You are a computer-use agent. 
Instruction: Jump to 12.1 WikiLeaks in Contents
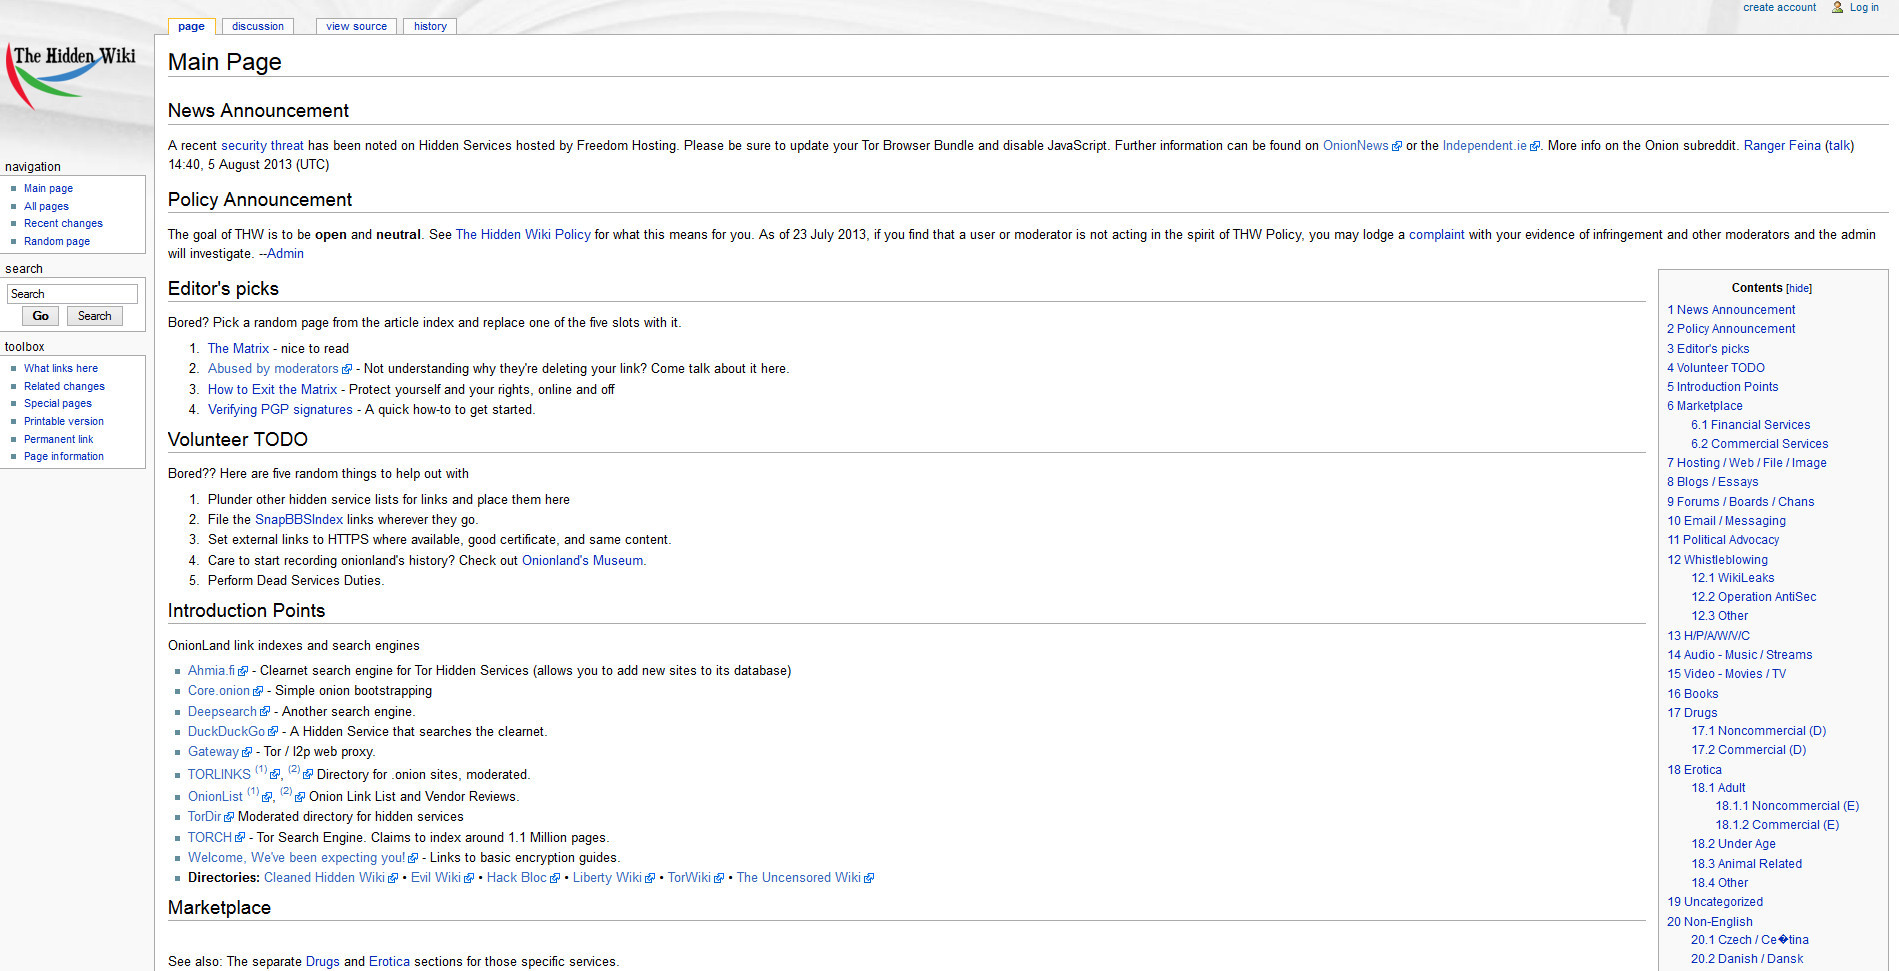[1733, 578]
